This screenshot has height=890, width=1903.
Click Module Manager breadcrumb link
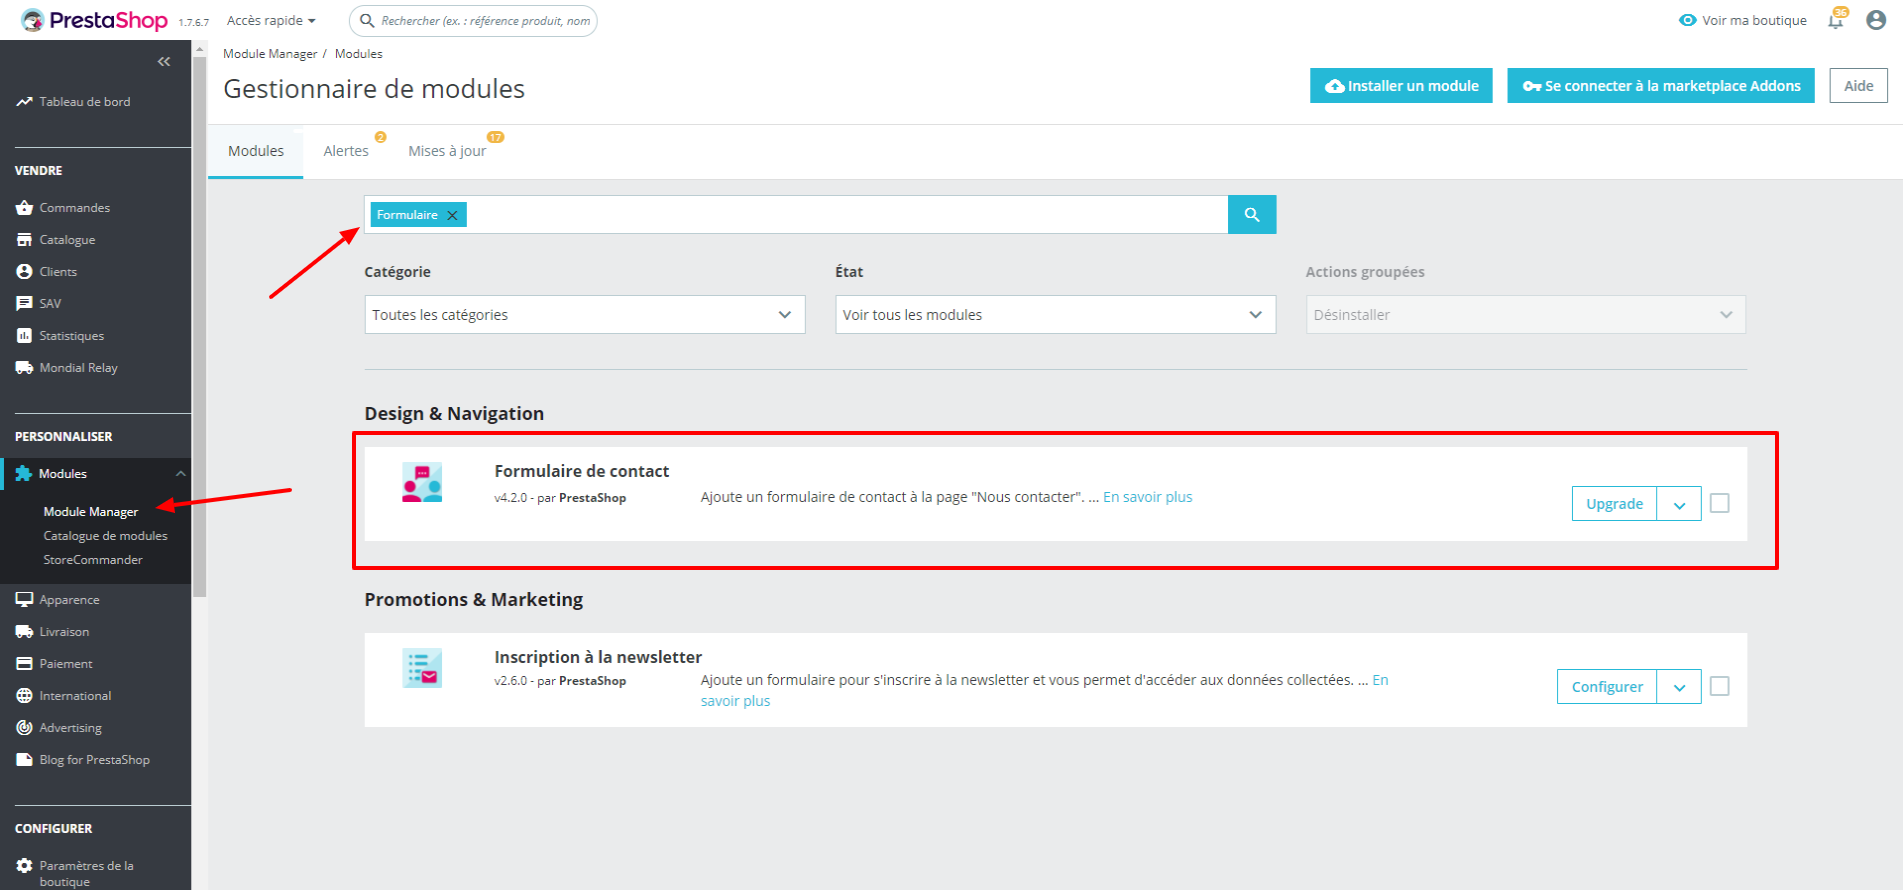tap(270, 54)
